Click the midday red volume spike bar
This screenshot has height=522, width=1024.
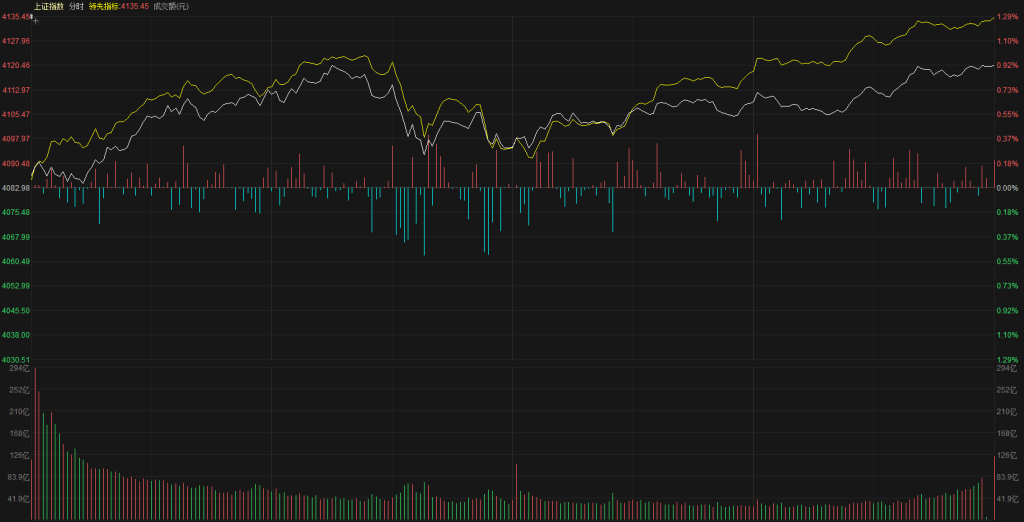point(515,492)
